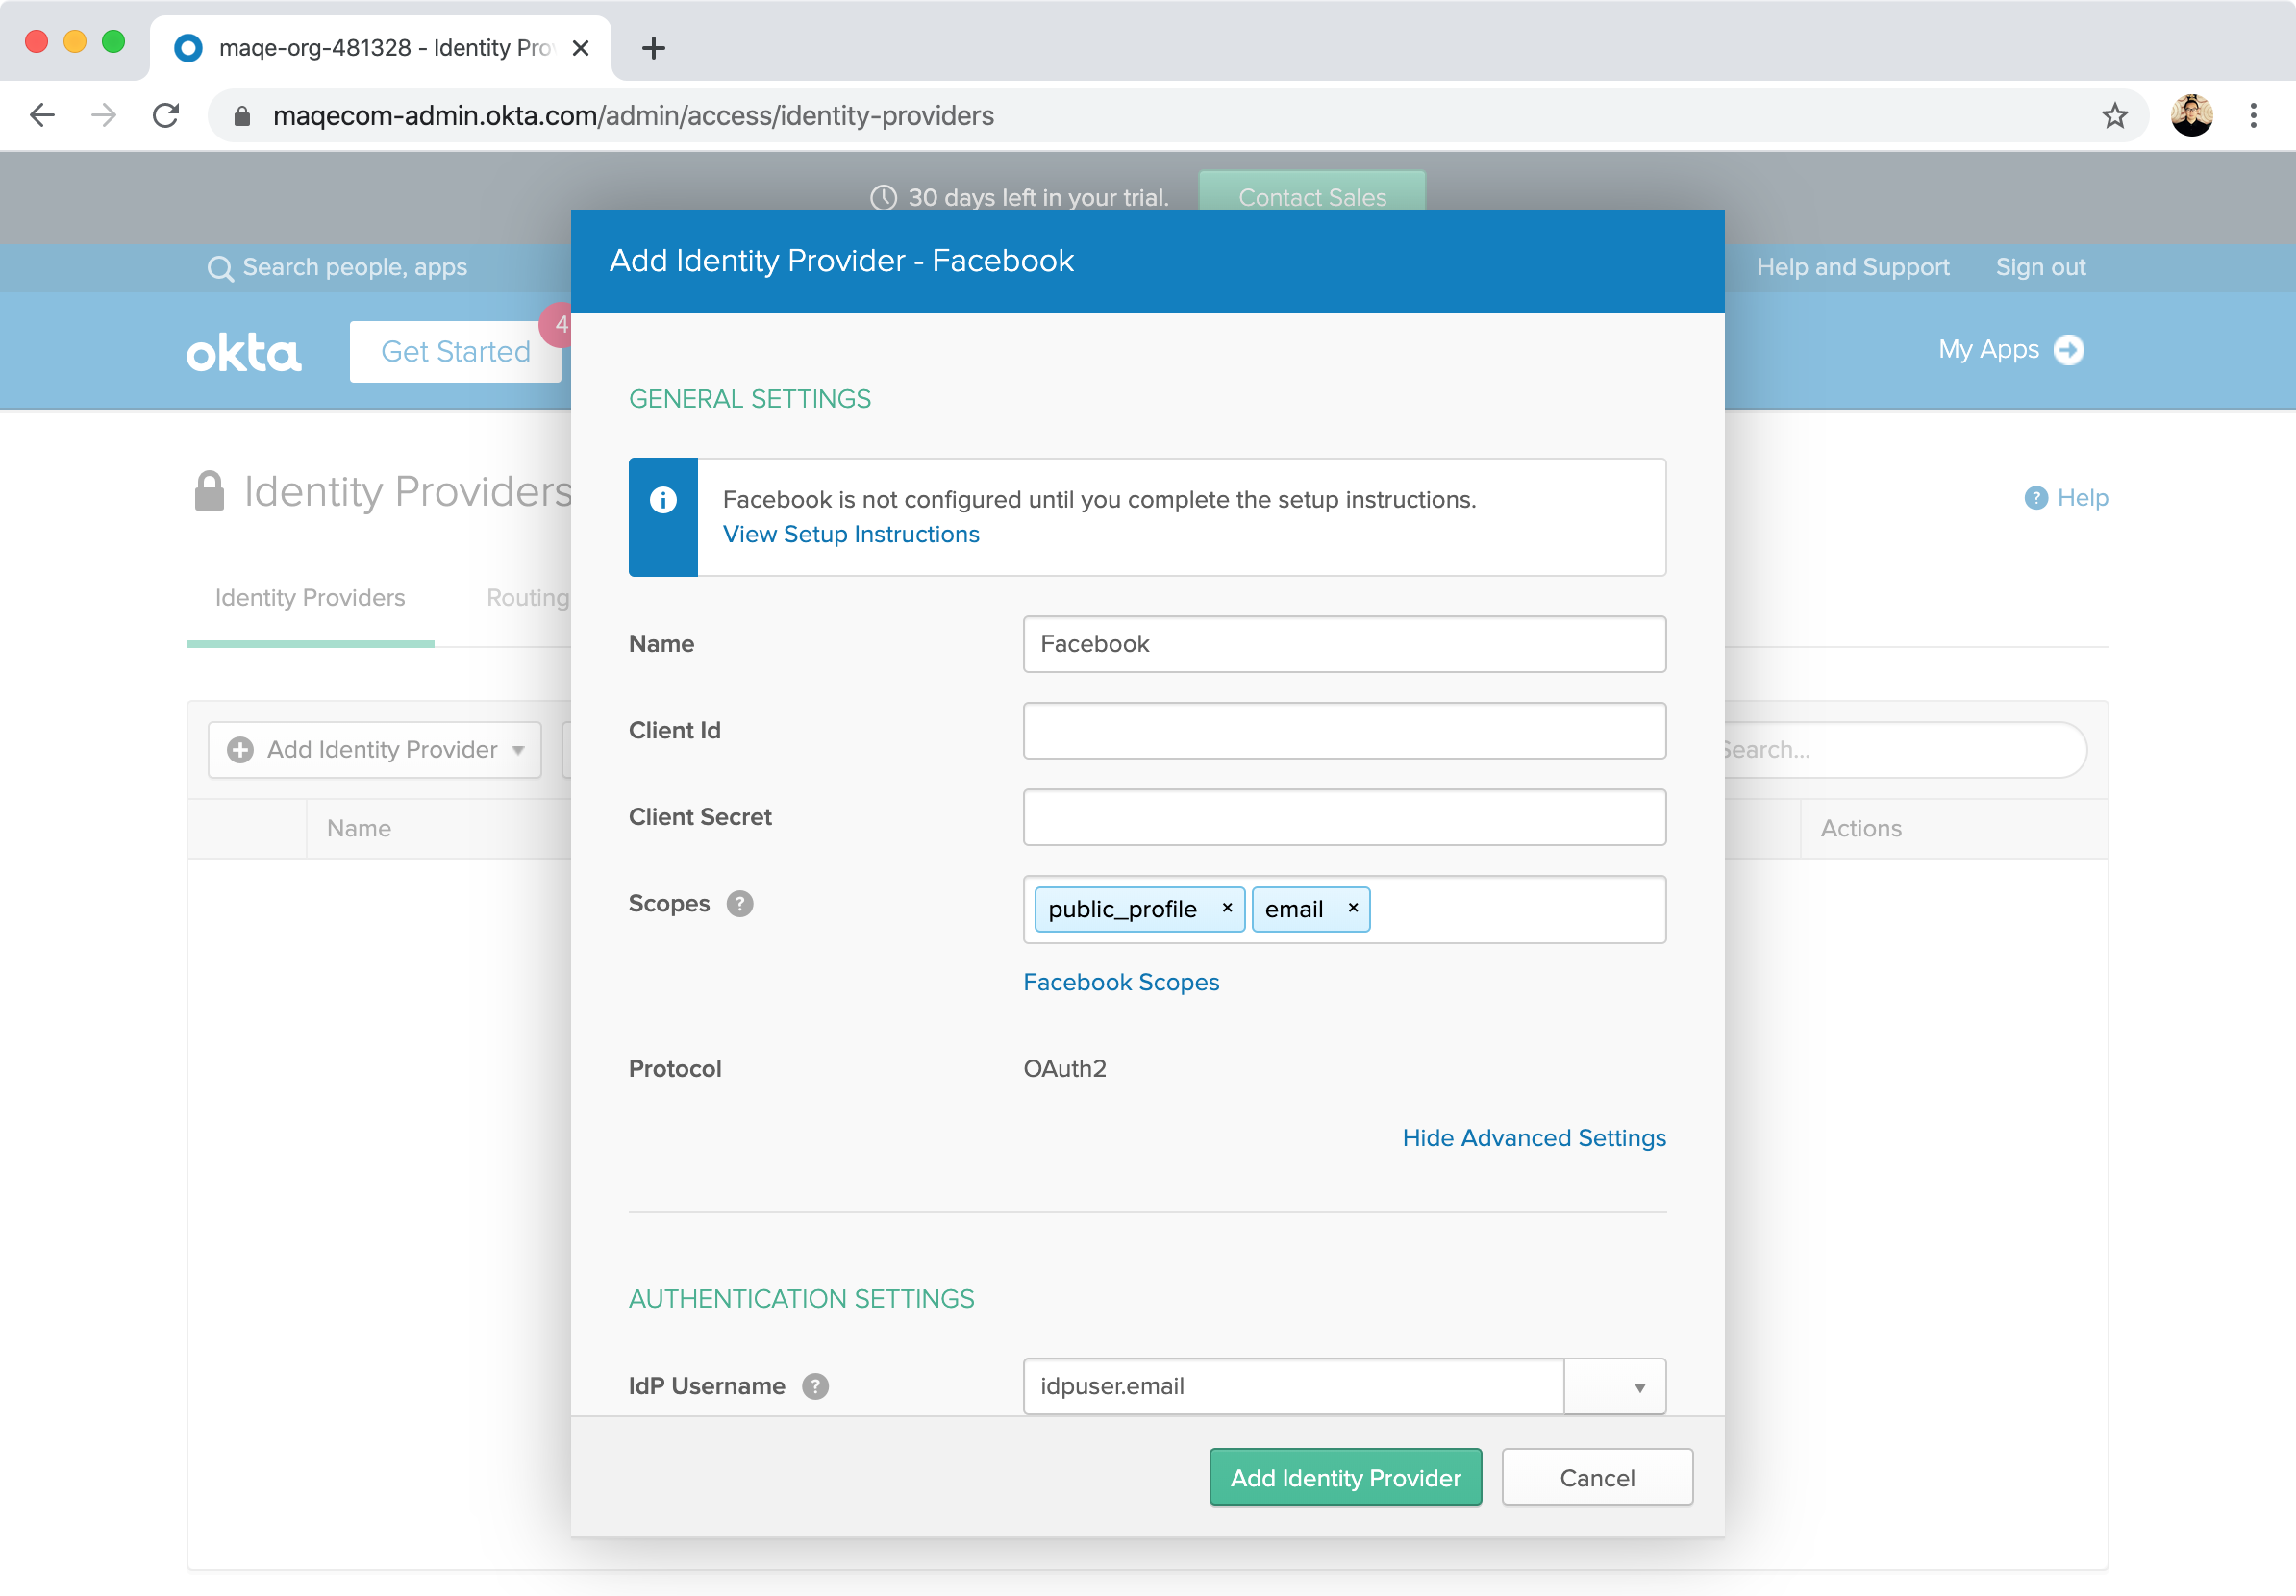This screenshot has width=2296, height=1596.
Task: Open a new browser tab
Action: [653, 47]
